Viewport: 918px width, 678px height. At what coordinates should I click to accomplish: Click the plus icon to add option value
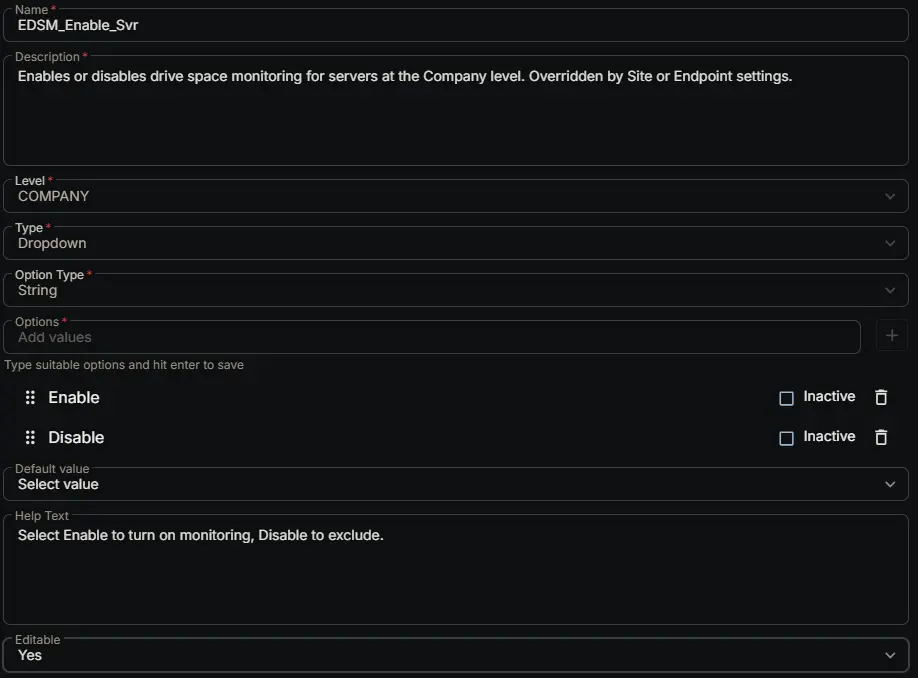click(892, 335)
